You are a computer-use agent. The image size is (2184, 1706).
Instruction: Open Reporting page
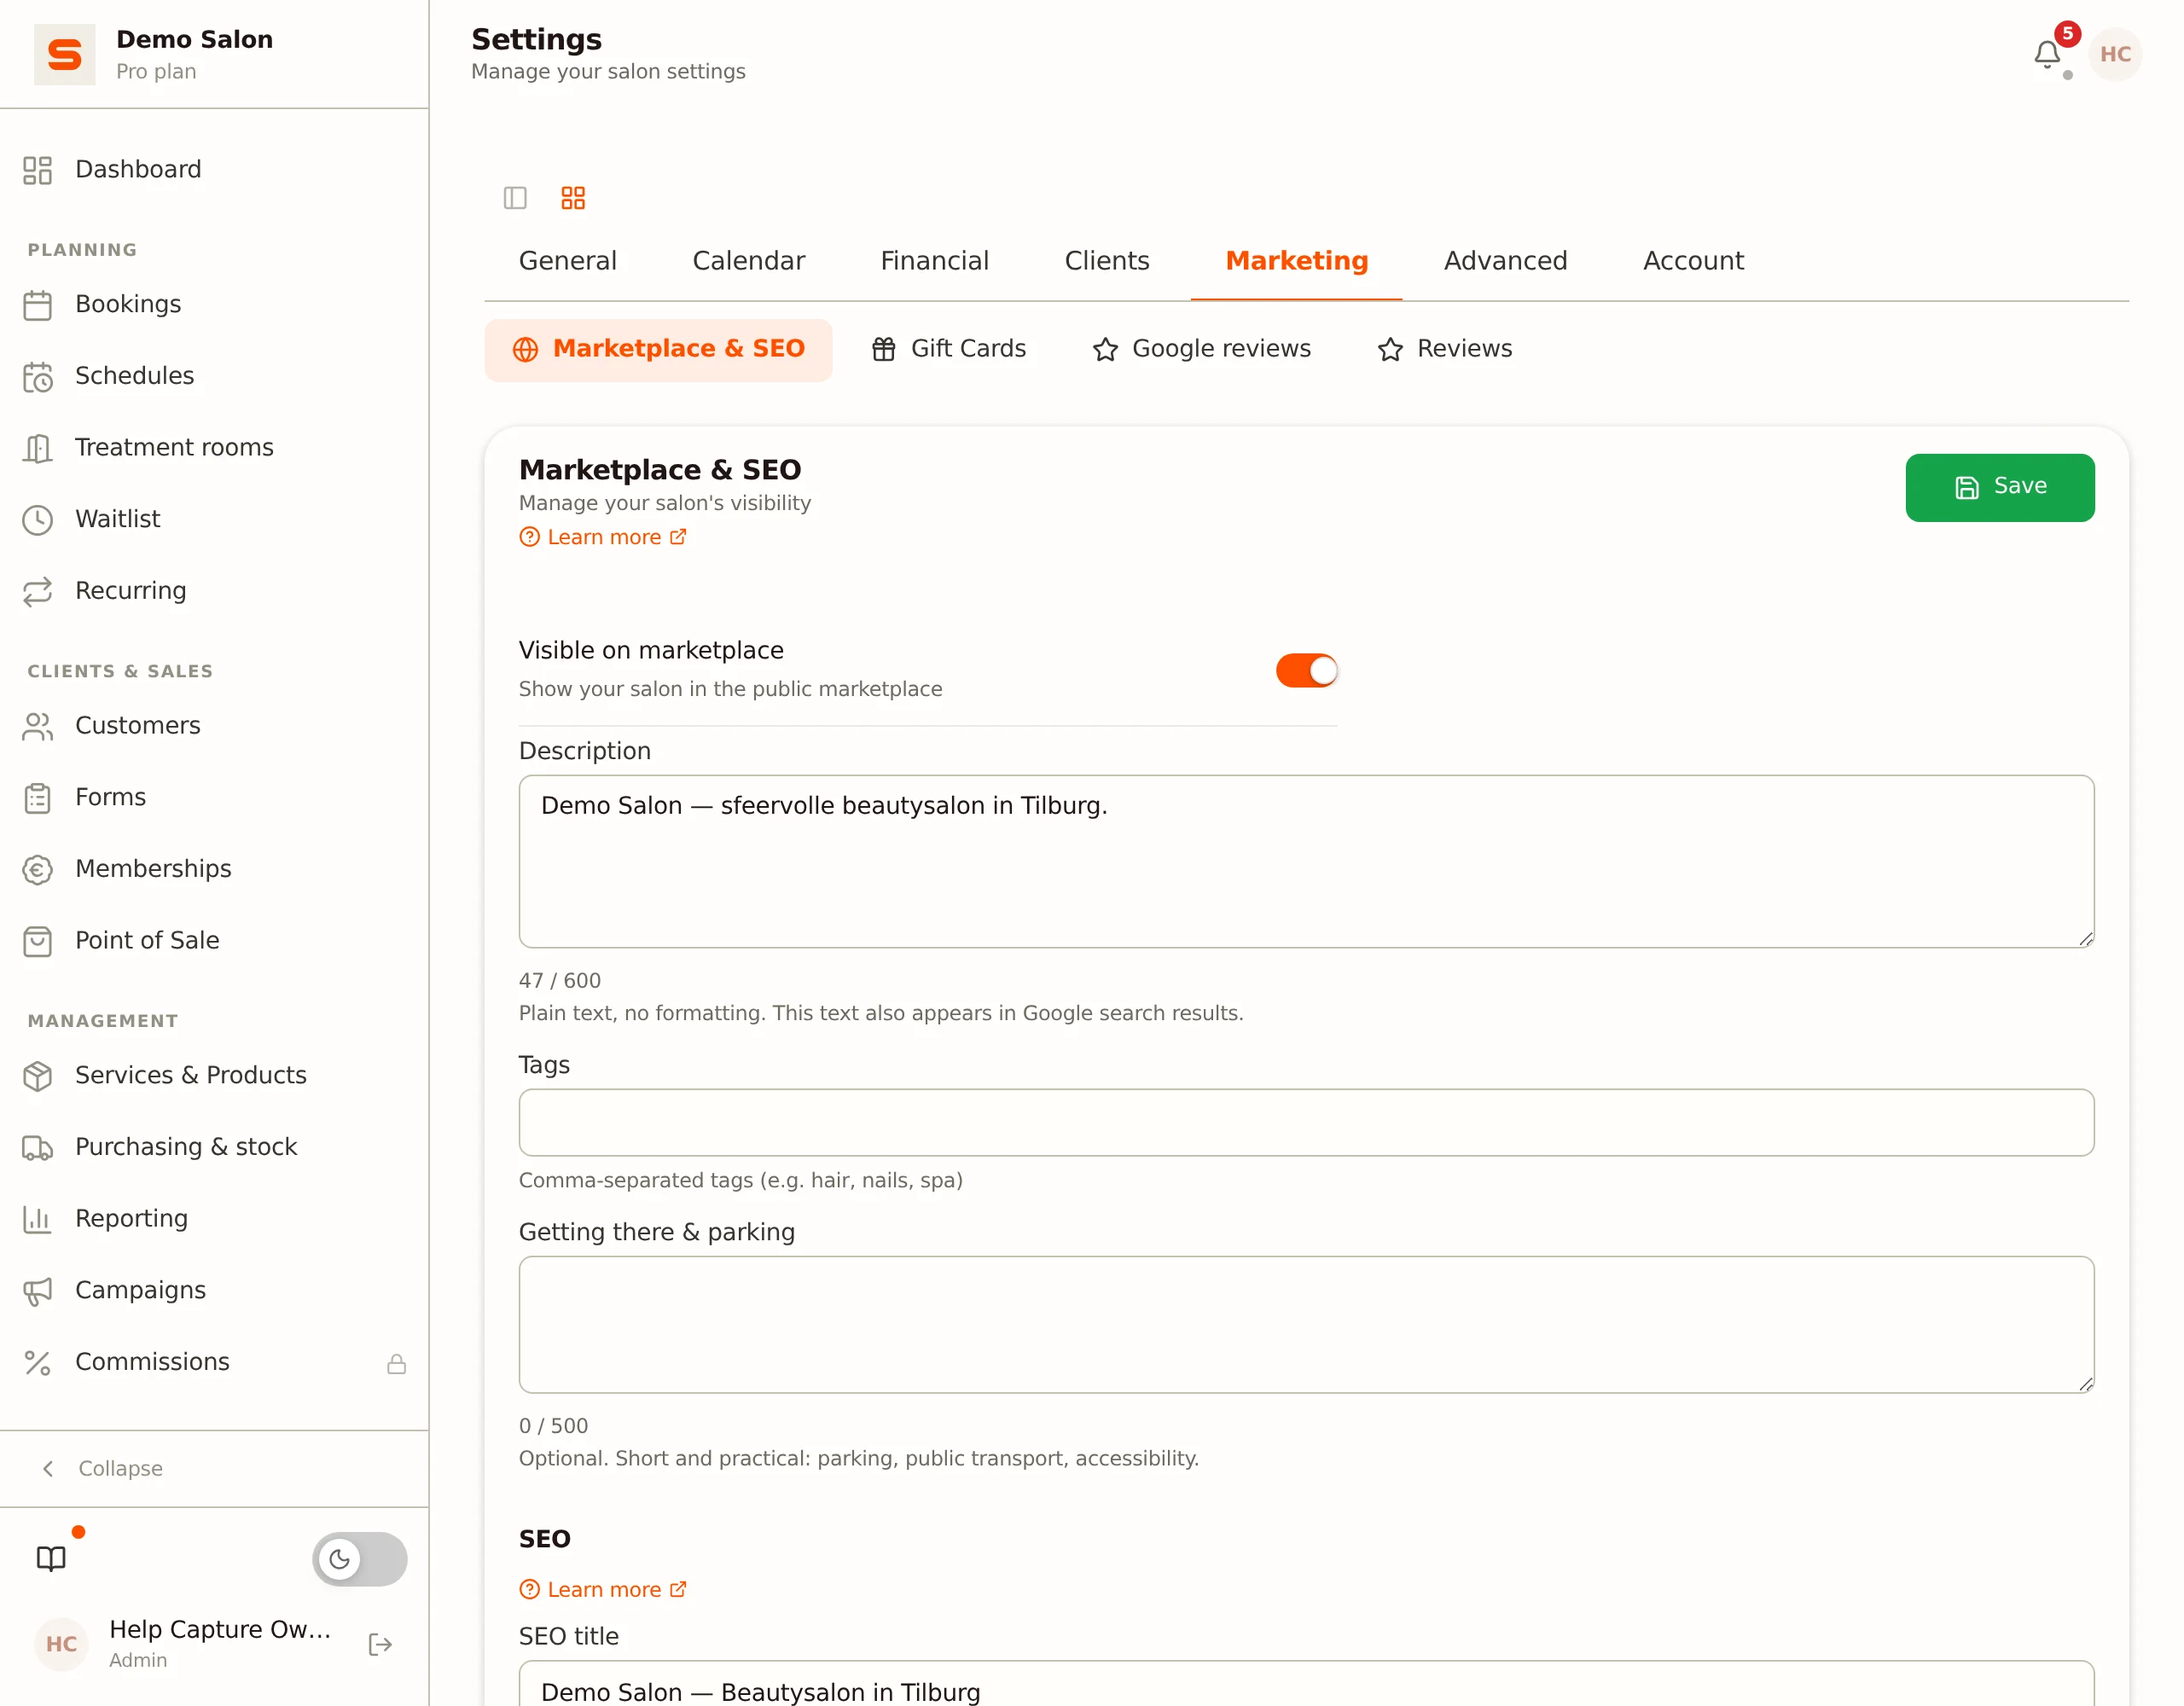214,1219
